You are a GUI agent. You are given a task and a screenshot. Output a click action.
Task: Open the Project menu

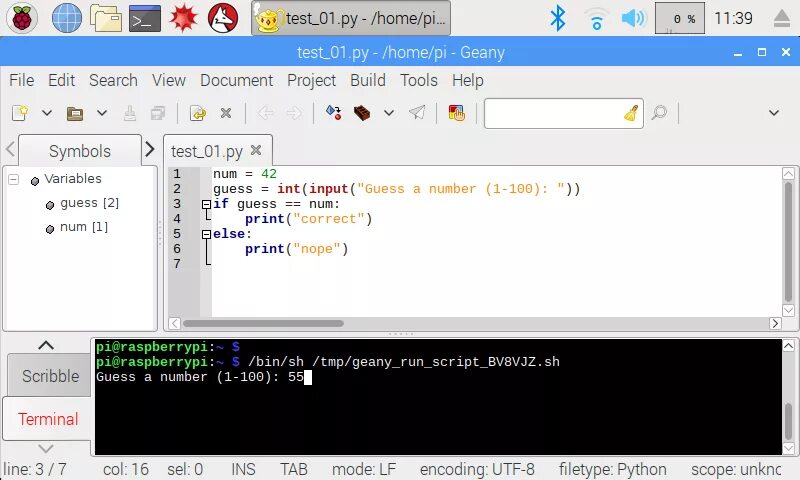coord(311,80)
